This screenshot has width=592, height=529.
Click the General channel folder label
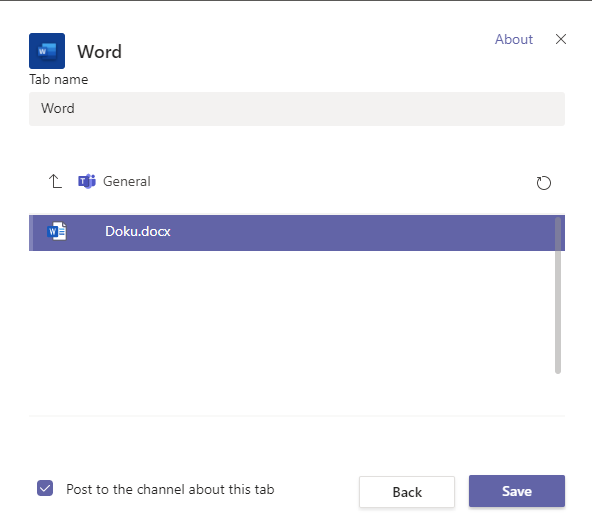click(x=127, y=181)
